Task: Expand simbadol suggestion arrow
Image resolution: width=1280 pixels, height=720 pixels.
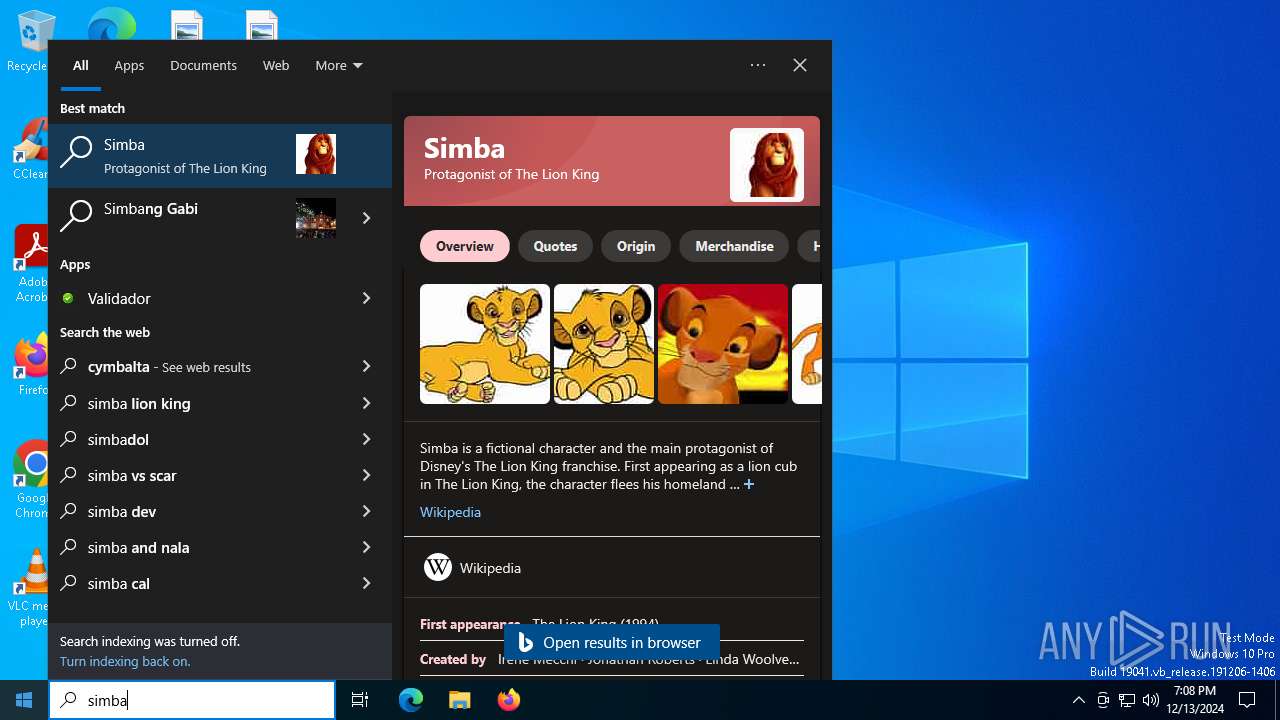Action: point(366,439)
